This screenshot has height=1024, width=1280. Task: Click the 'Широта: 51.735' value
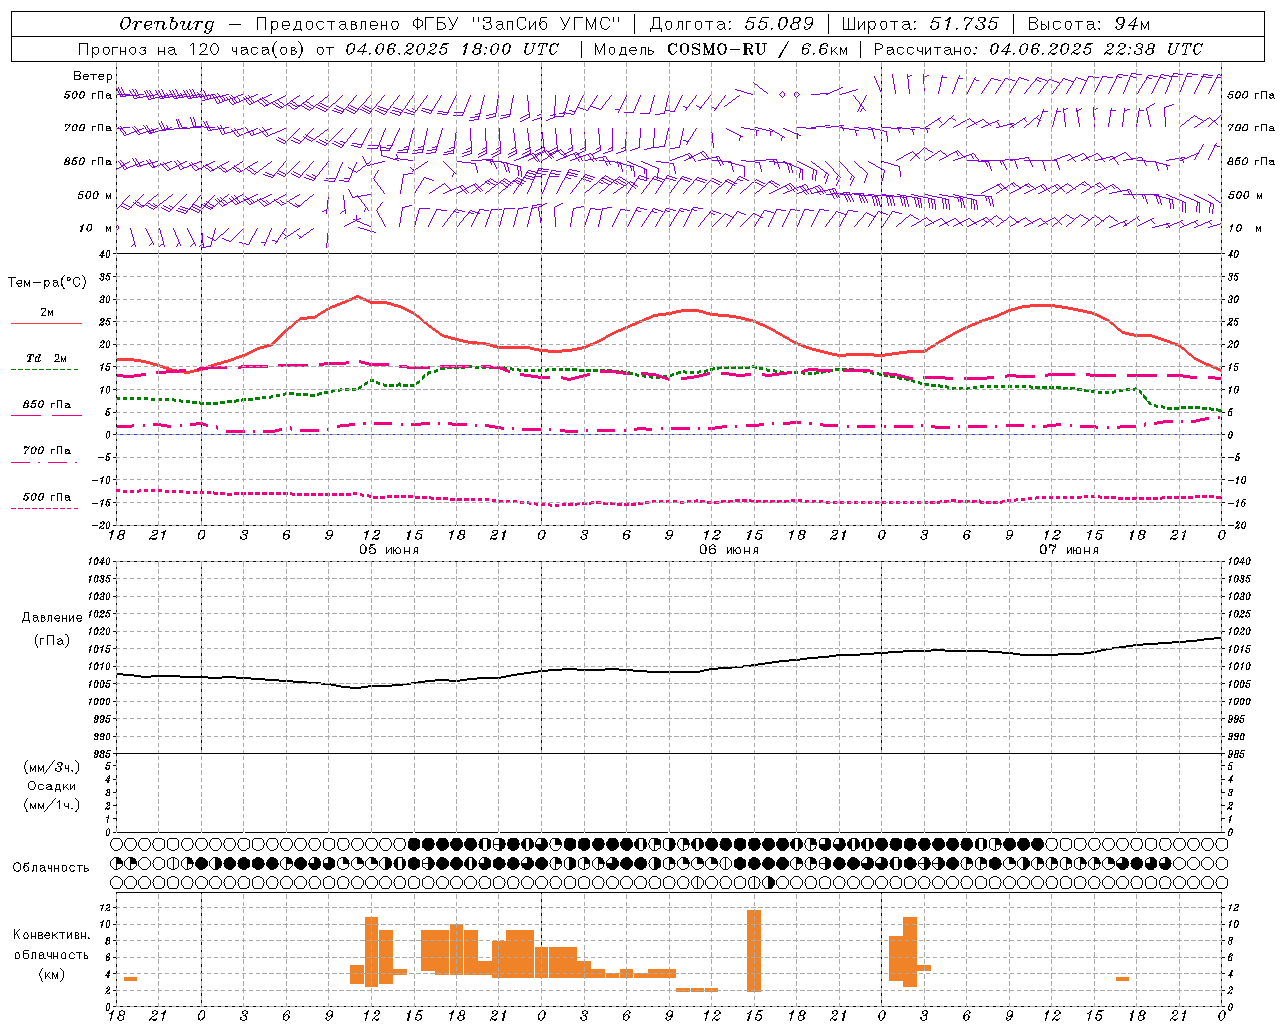click(x=920, y=24)
